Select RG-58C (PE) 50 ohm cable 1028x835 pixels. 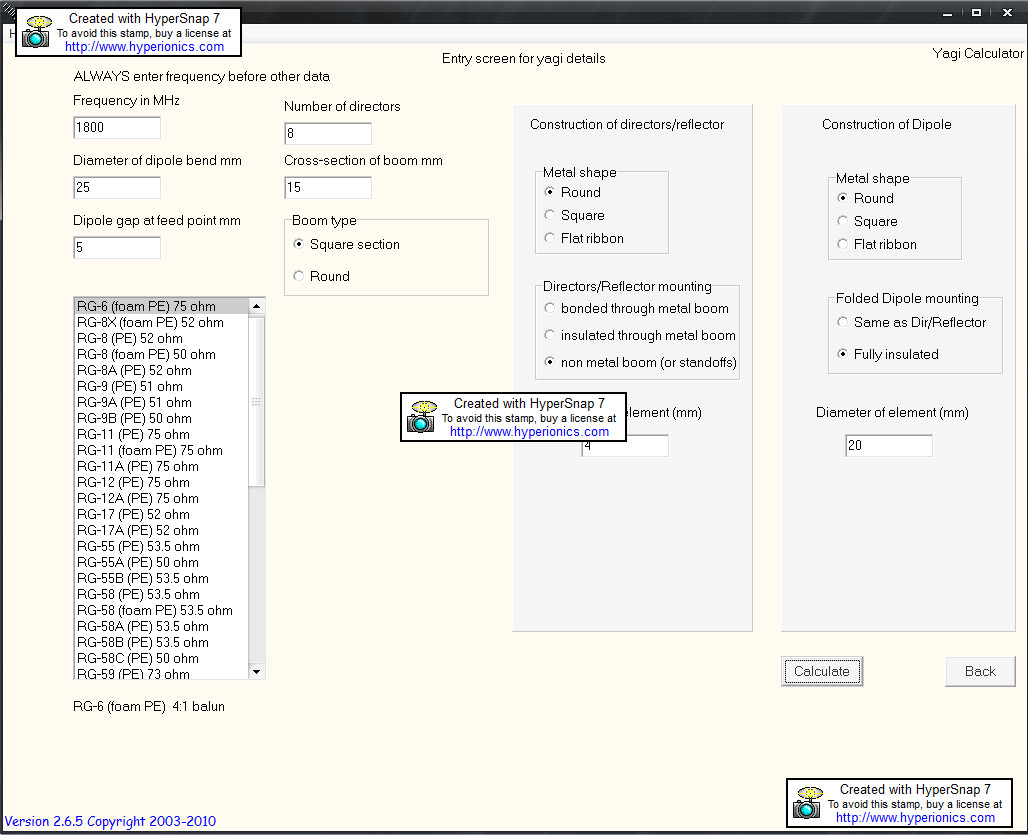click(x=161, y=658)
